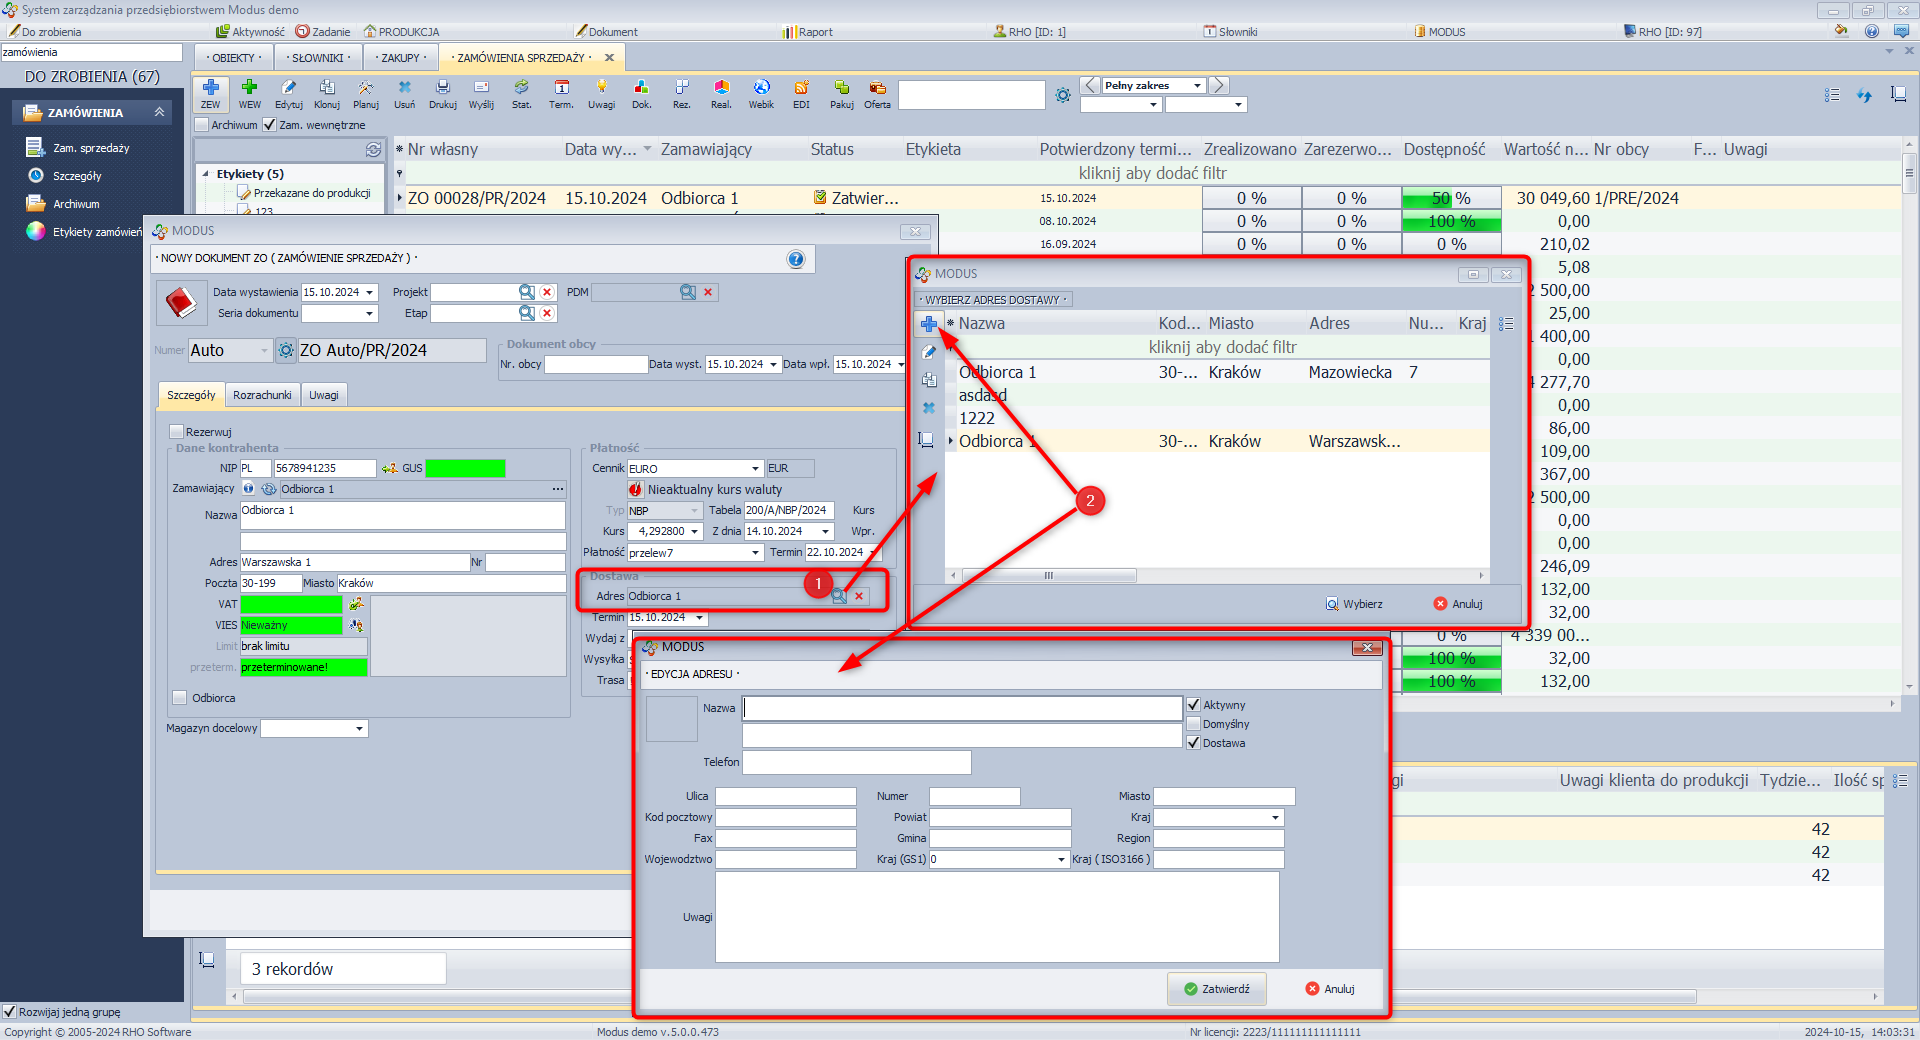Click the Nazwa input field in address editor
Image resolution: width=1920 pixels, height=1040 pixels.
[x=962, y=709]
